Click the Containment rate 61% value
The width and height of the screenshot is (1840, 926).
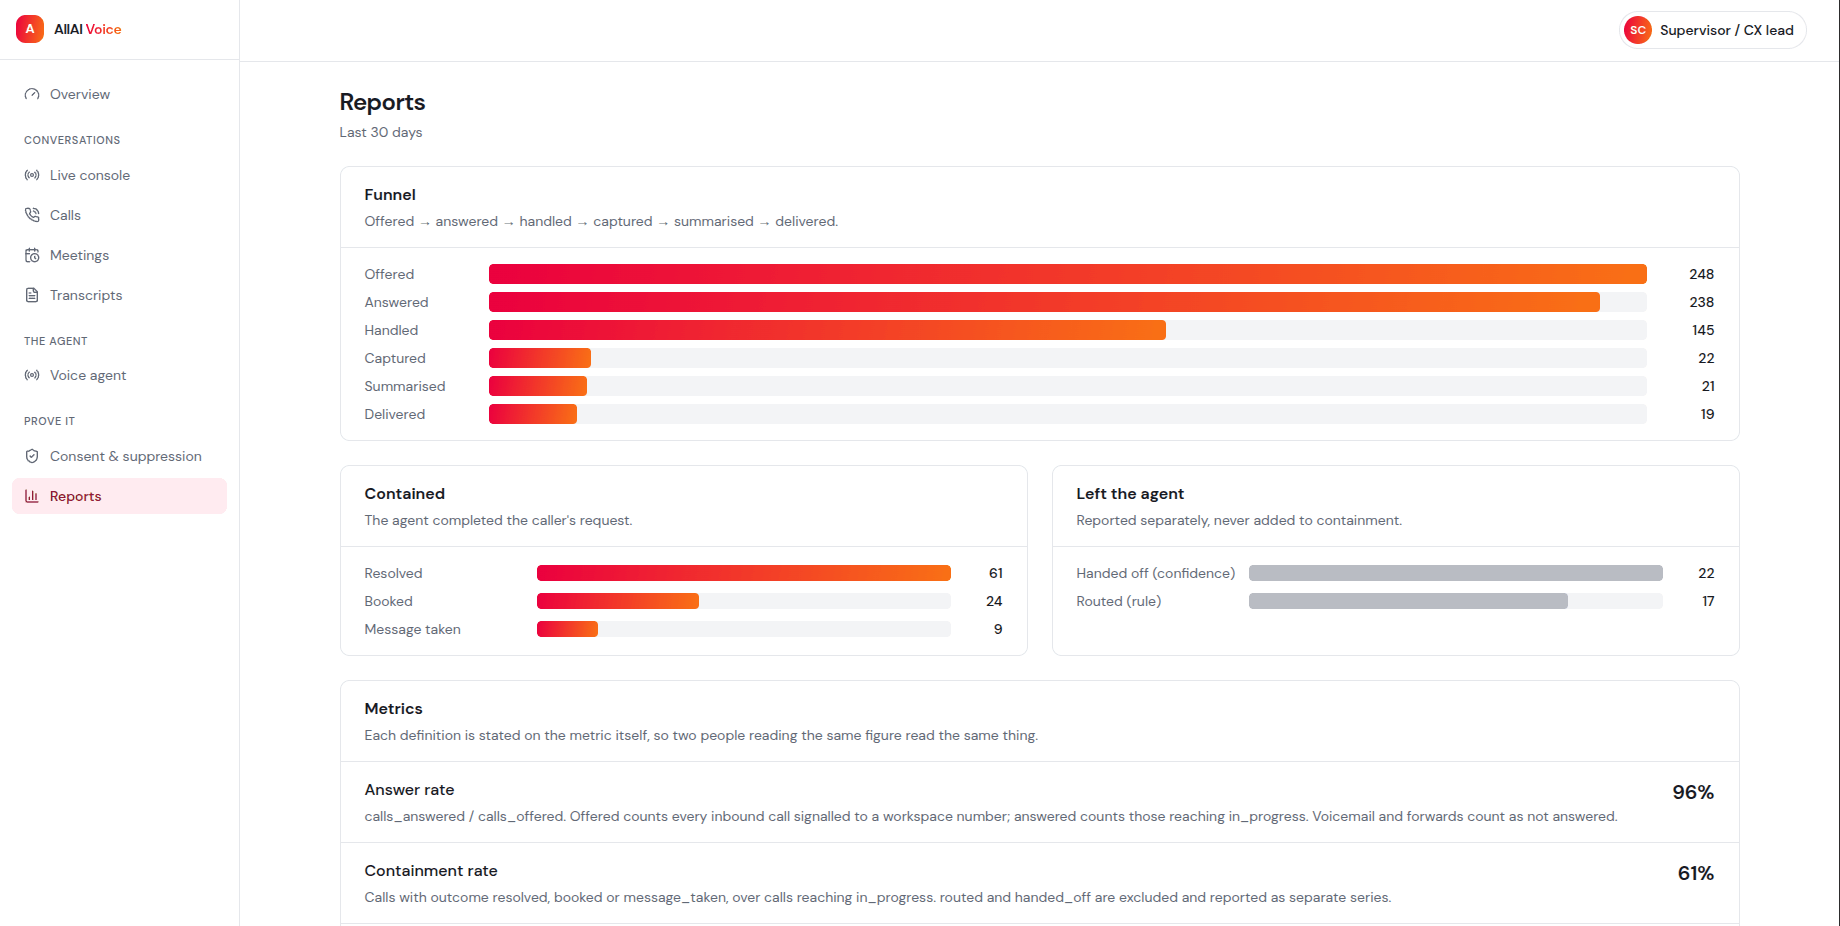tap(1696, 873)
